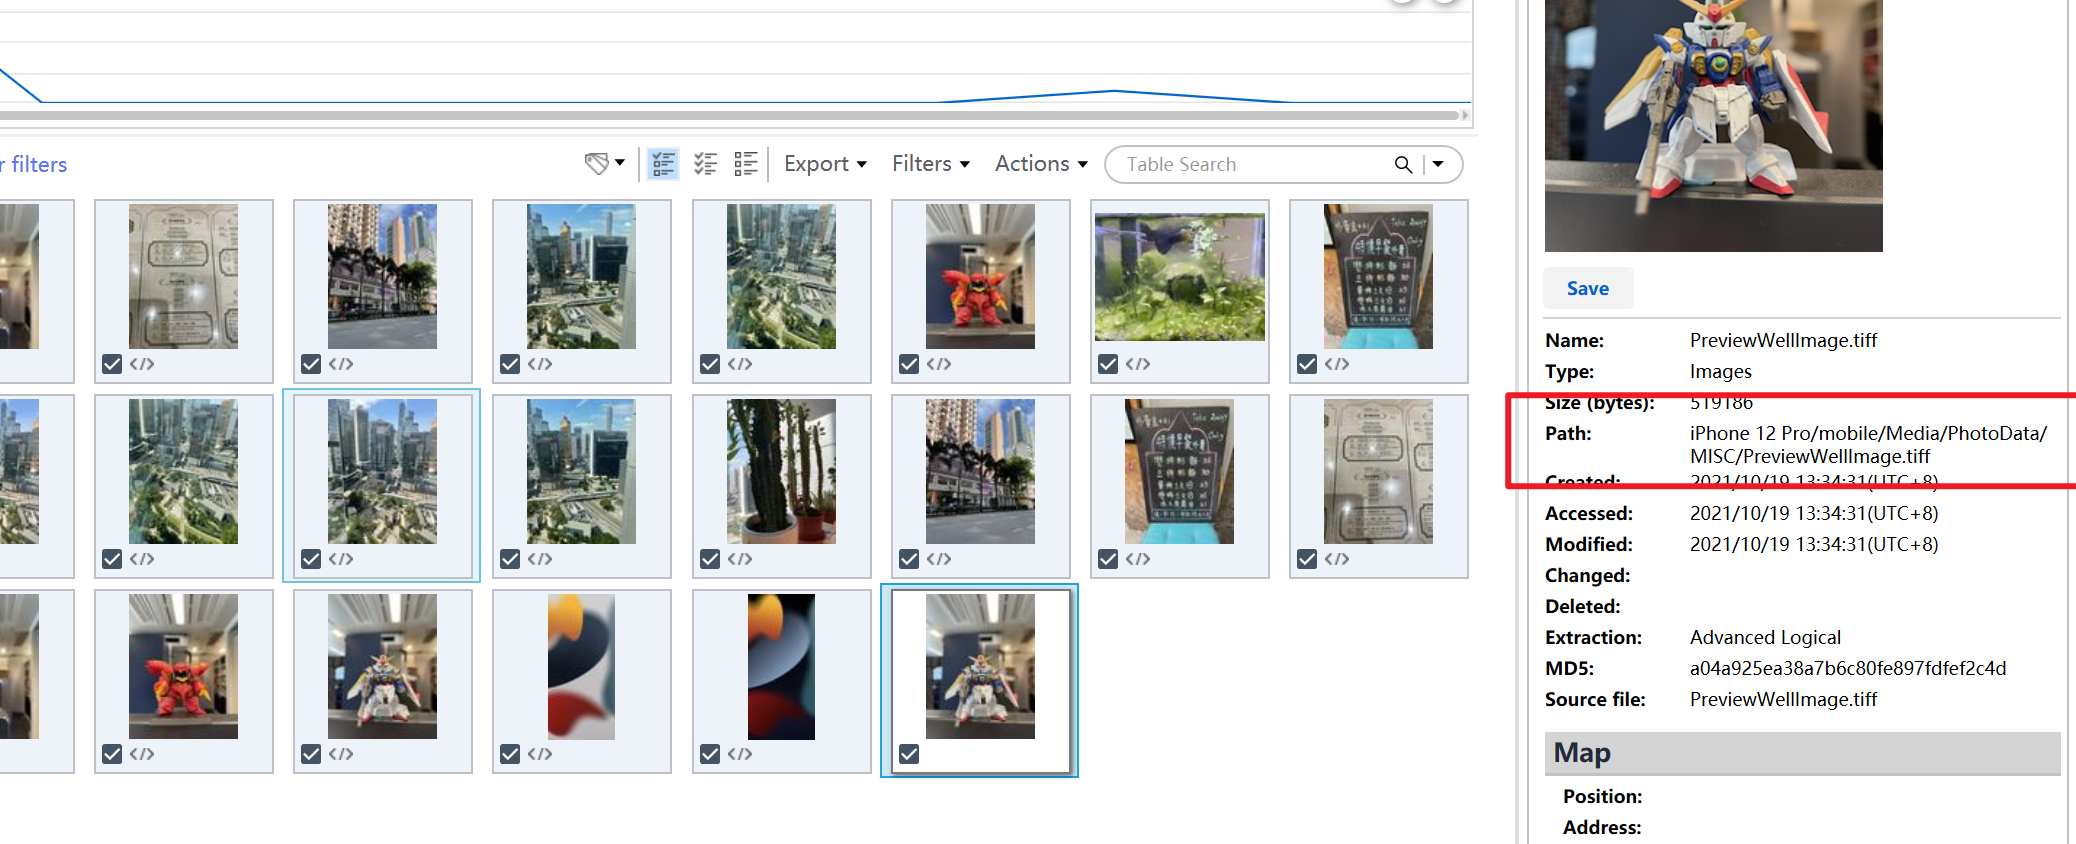Screen dimensions: 2076x844
Task: Click code icon under light abstract wallpaper
Action: click(540, 754)
